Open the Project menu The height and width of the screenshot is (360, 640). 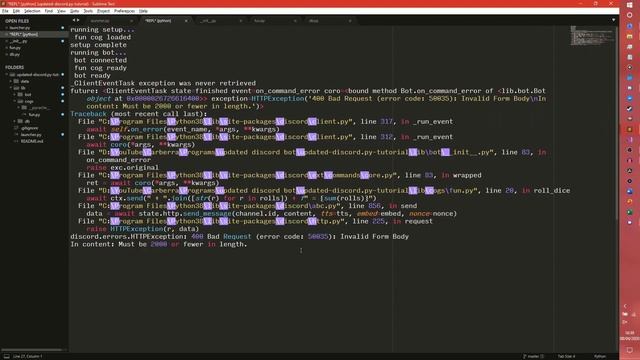click(x=103, y=11)
